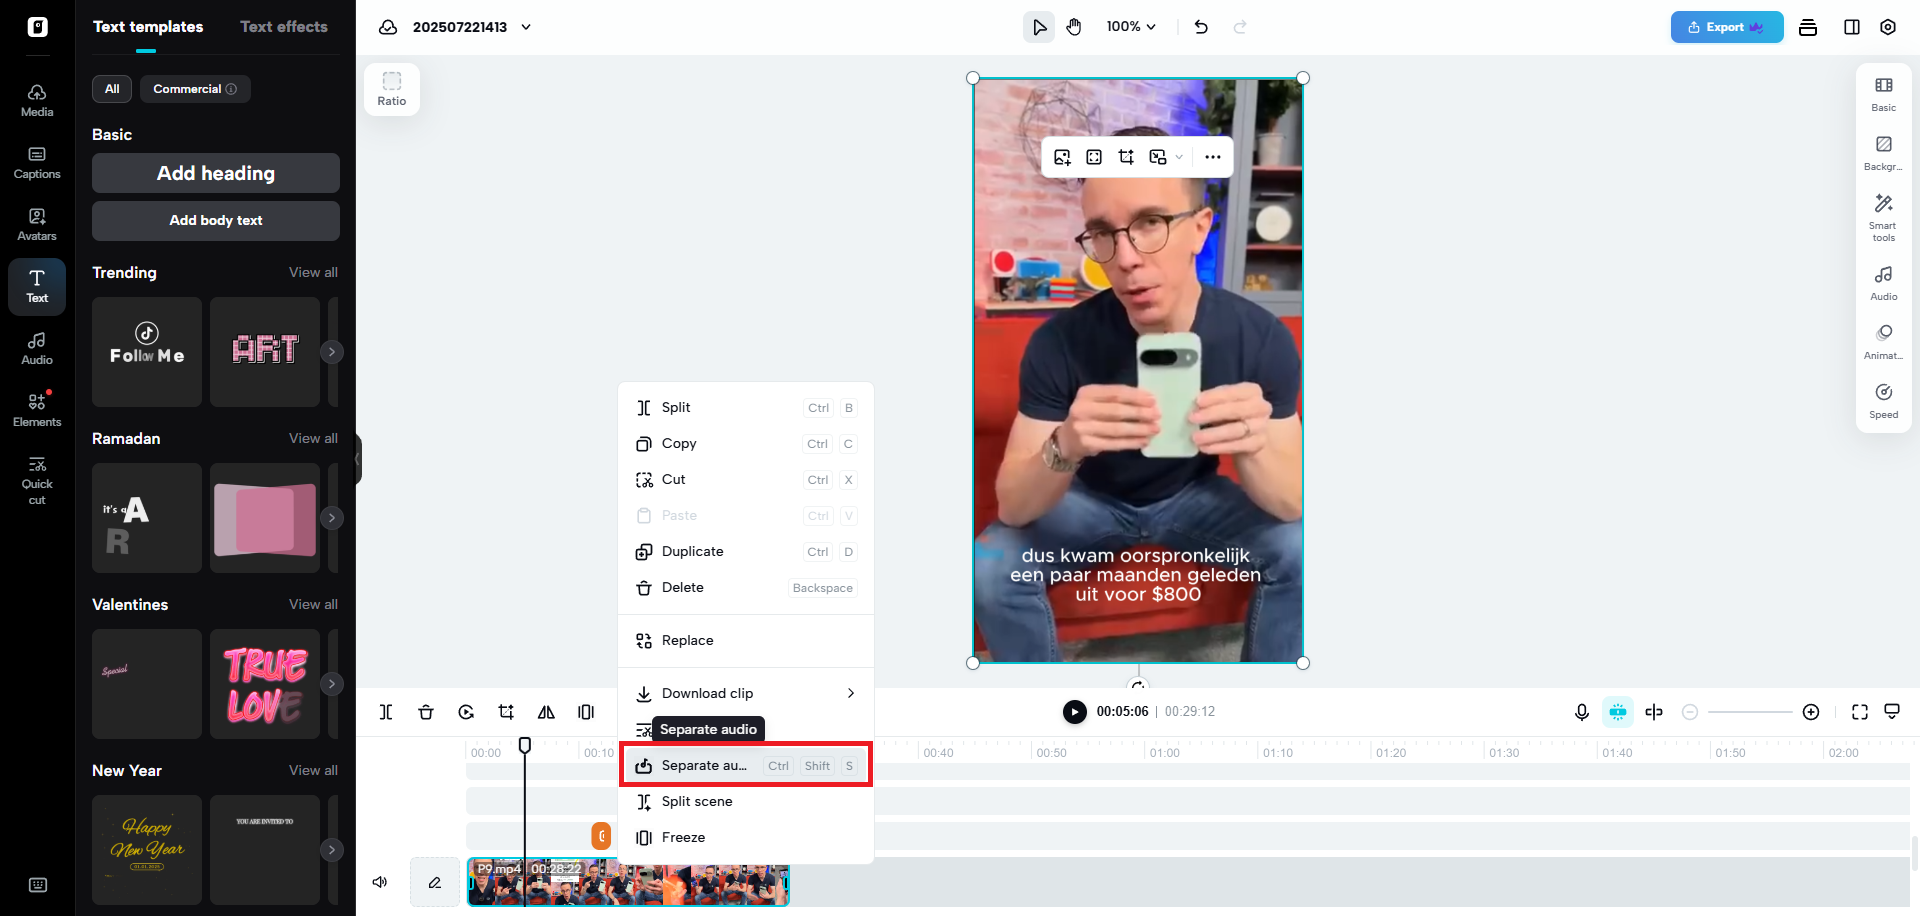
Task: Select the TRUE LOVE text template thumbnail
Action: click(265, 684)
